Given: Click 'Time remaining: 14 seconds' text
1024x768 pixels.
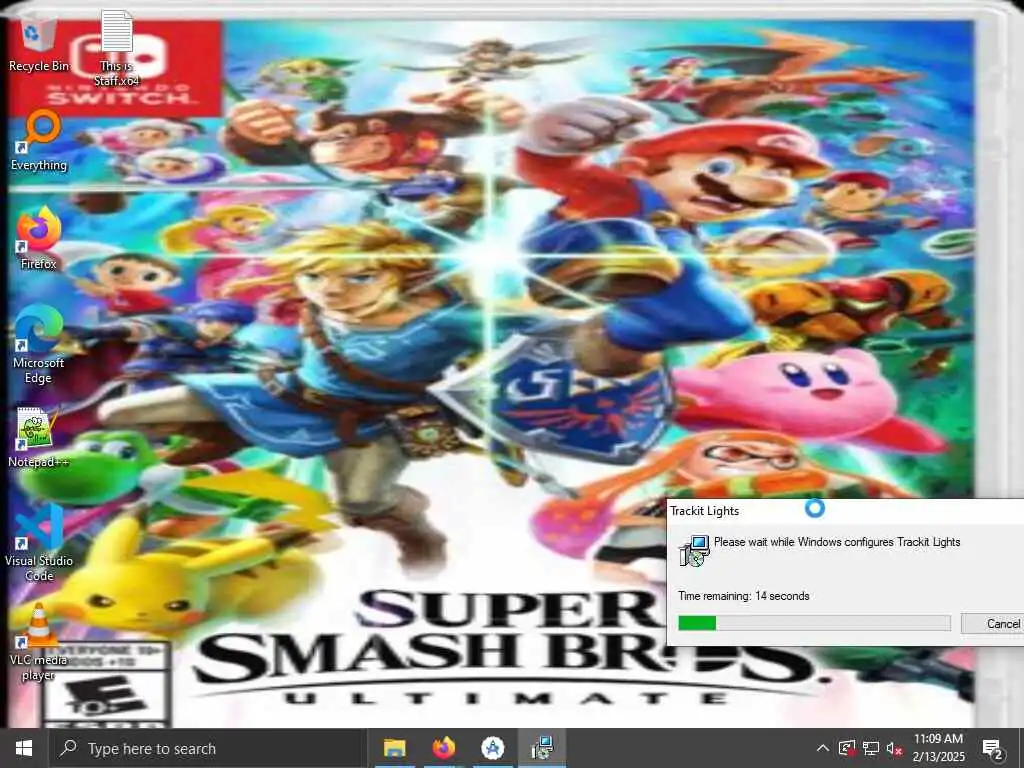Looking at the screenshot, I should point(744,596).
